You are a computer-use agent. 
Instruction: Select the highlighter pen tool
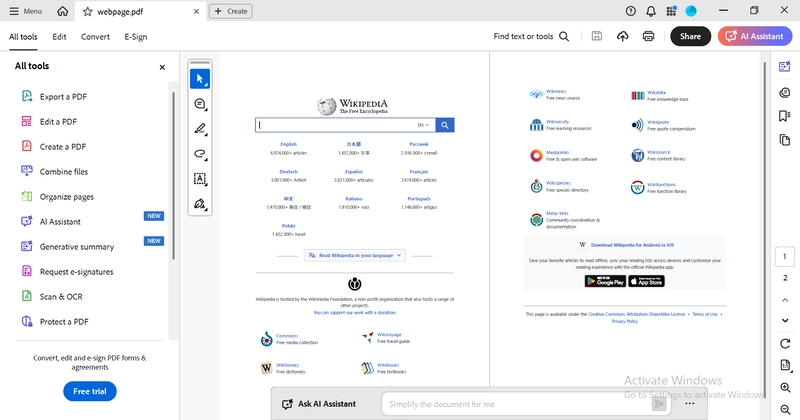200,129
